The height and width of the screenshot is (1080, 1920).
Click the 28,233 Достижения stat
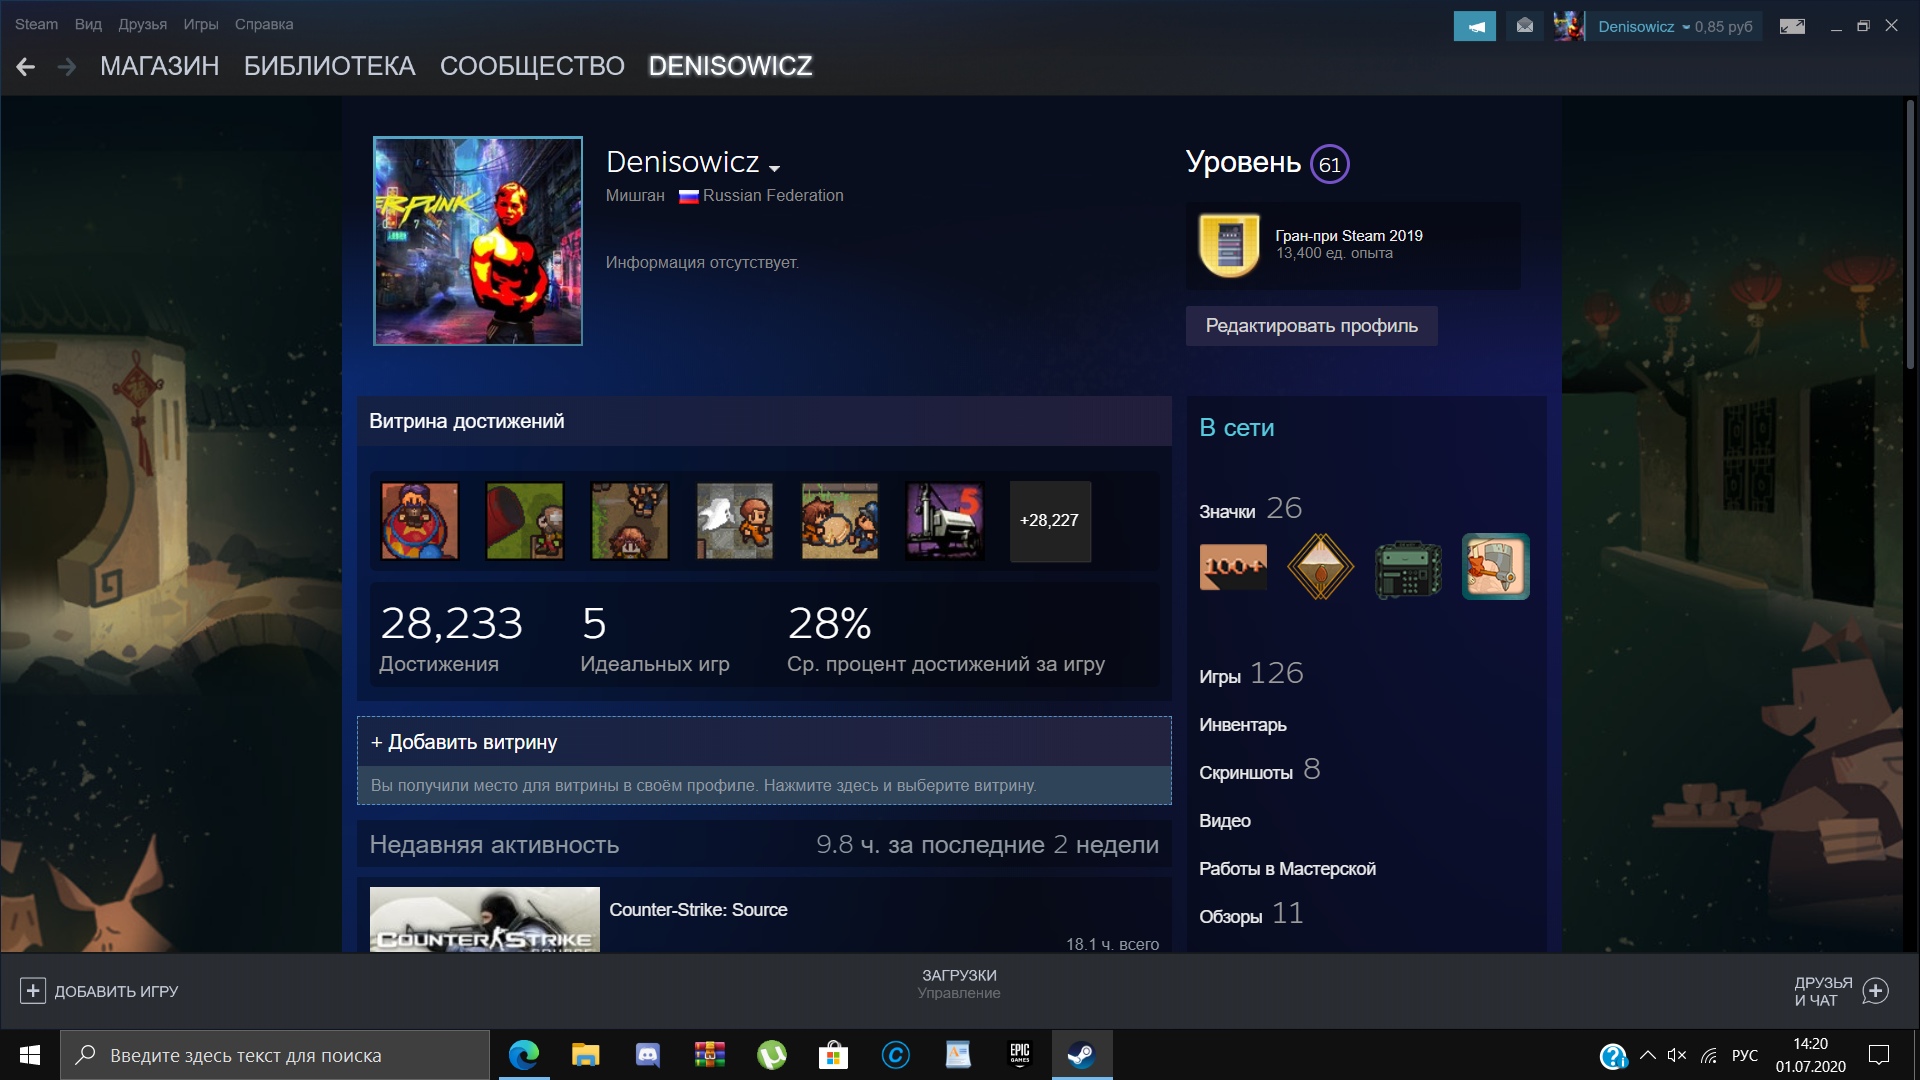[451, 638]
